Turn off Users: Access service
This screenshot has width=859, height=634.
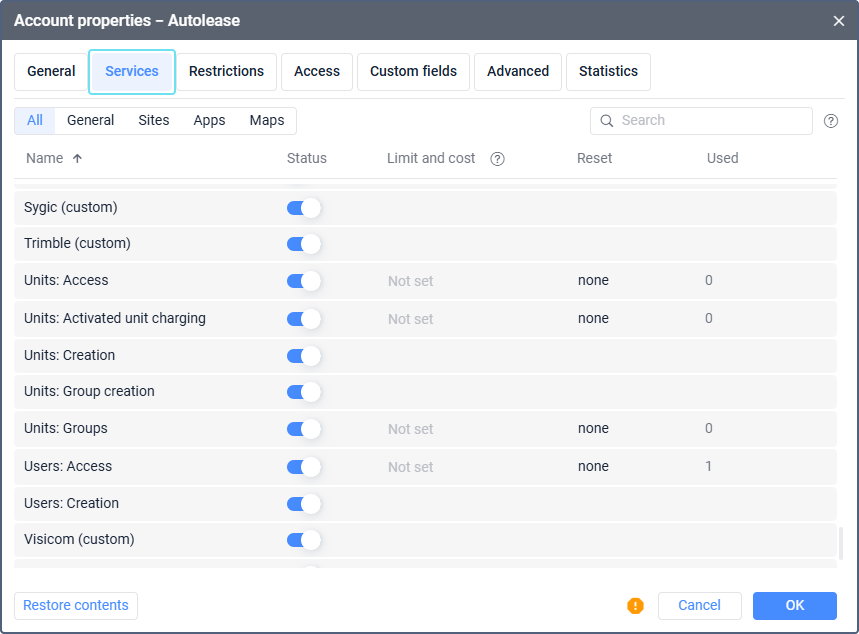(x=303, y=467)
